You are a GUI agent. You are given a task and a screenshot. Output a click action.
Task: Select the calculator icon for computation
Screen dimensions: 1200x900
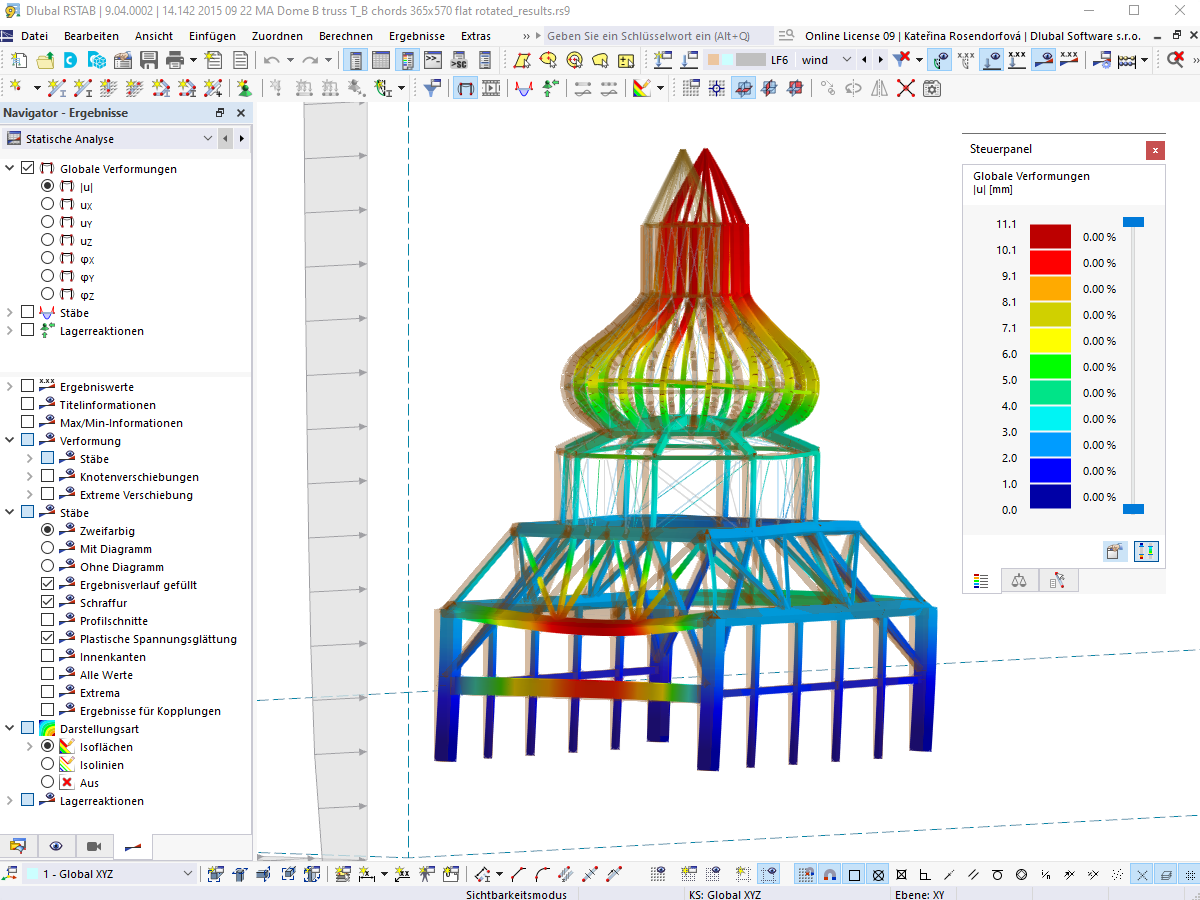tap(1125, 60)
